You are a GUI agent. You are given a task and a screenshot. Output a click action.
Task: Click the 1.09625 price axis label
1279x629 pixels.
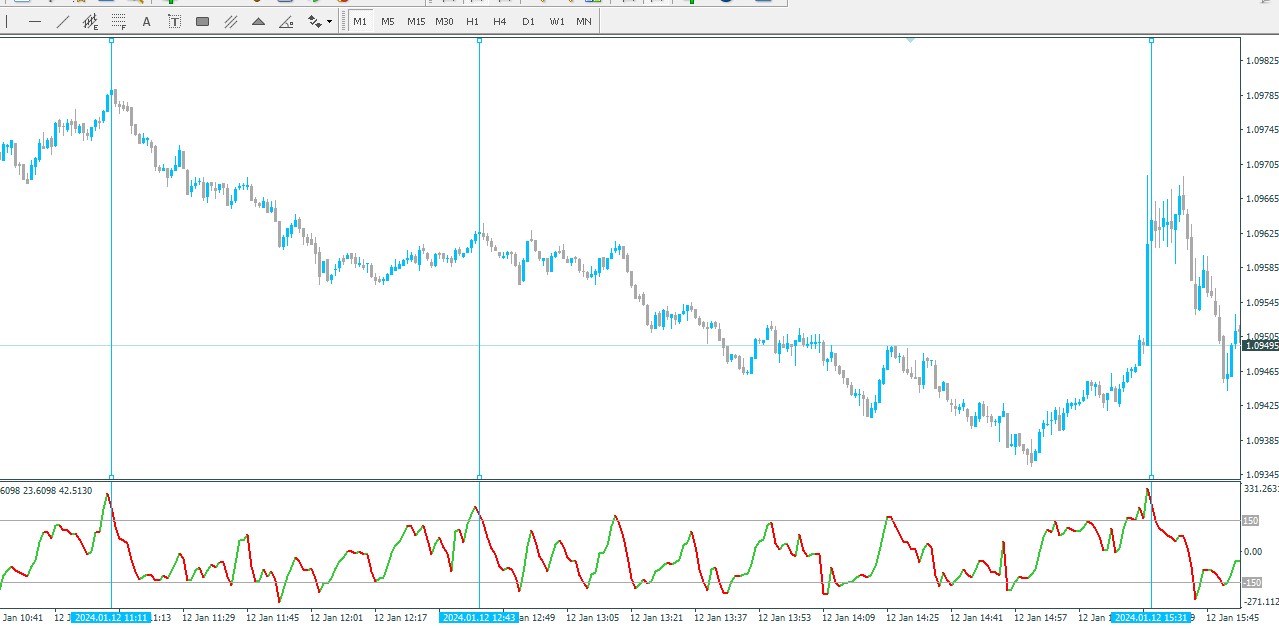[1262, 234]
